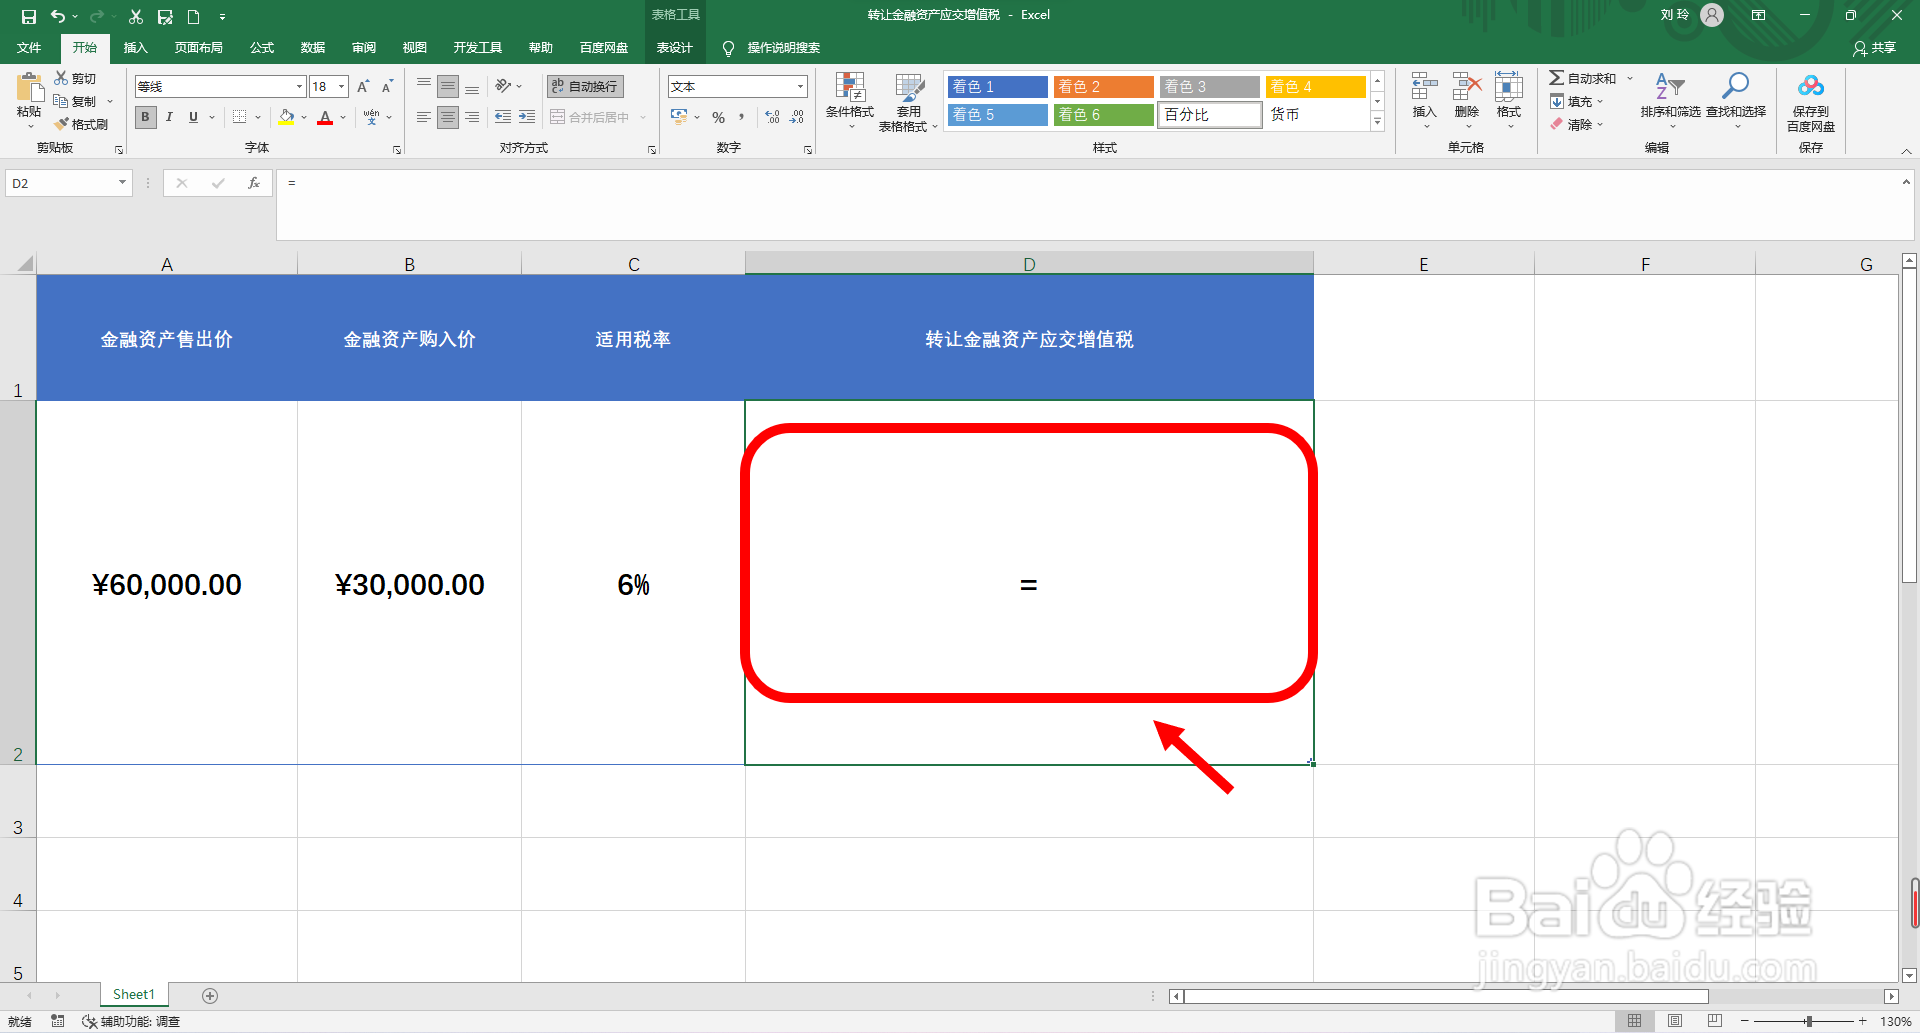The width and height of the screenshot is (1920, 1033).
Task: Apply the Percent number style
Action: coord(718,117)
